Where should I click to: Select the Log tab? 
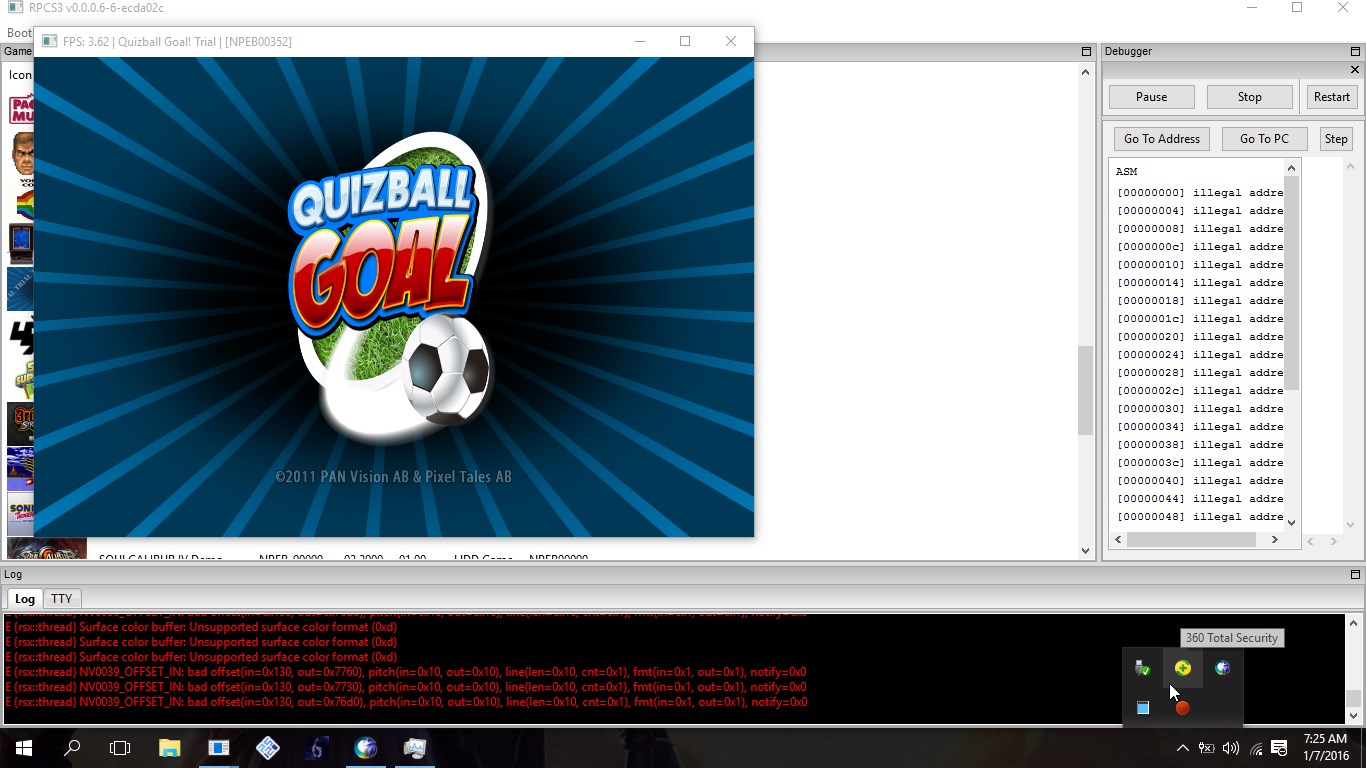(25, 599)
